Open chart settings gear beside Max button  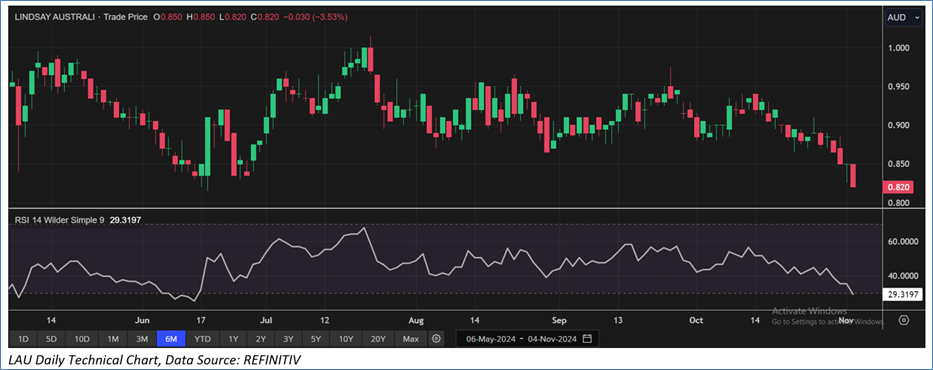point(436,338)
